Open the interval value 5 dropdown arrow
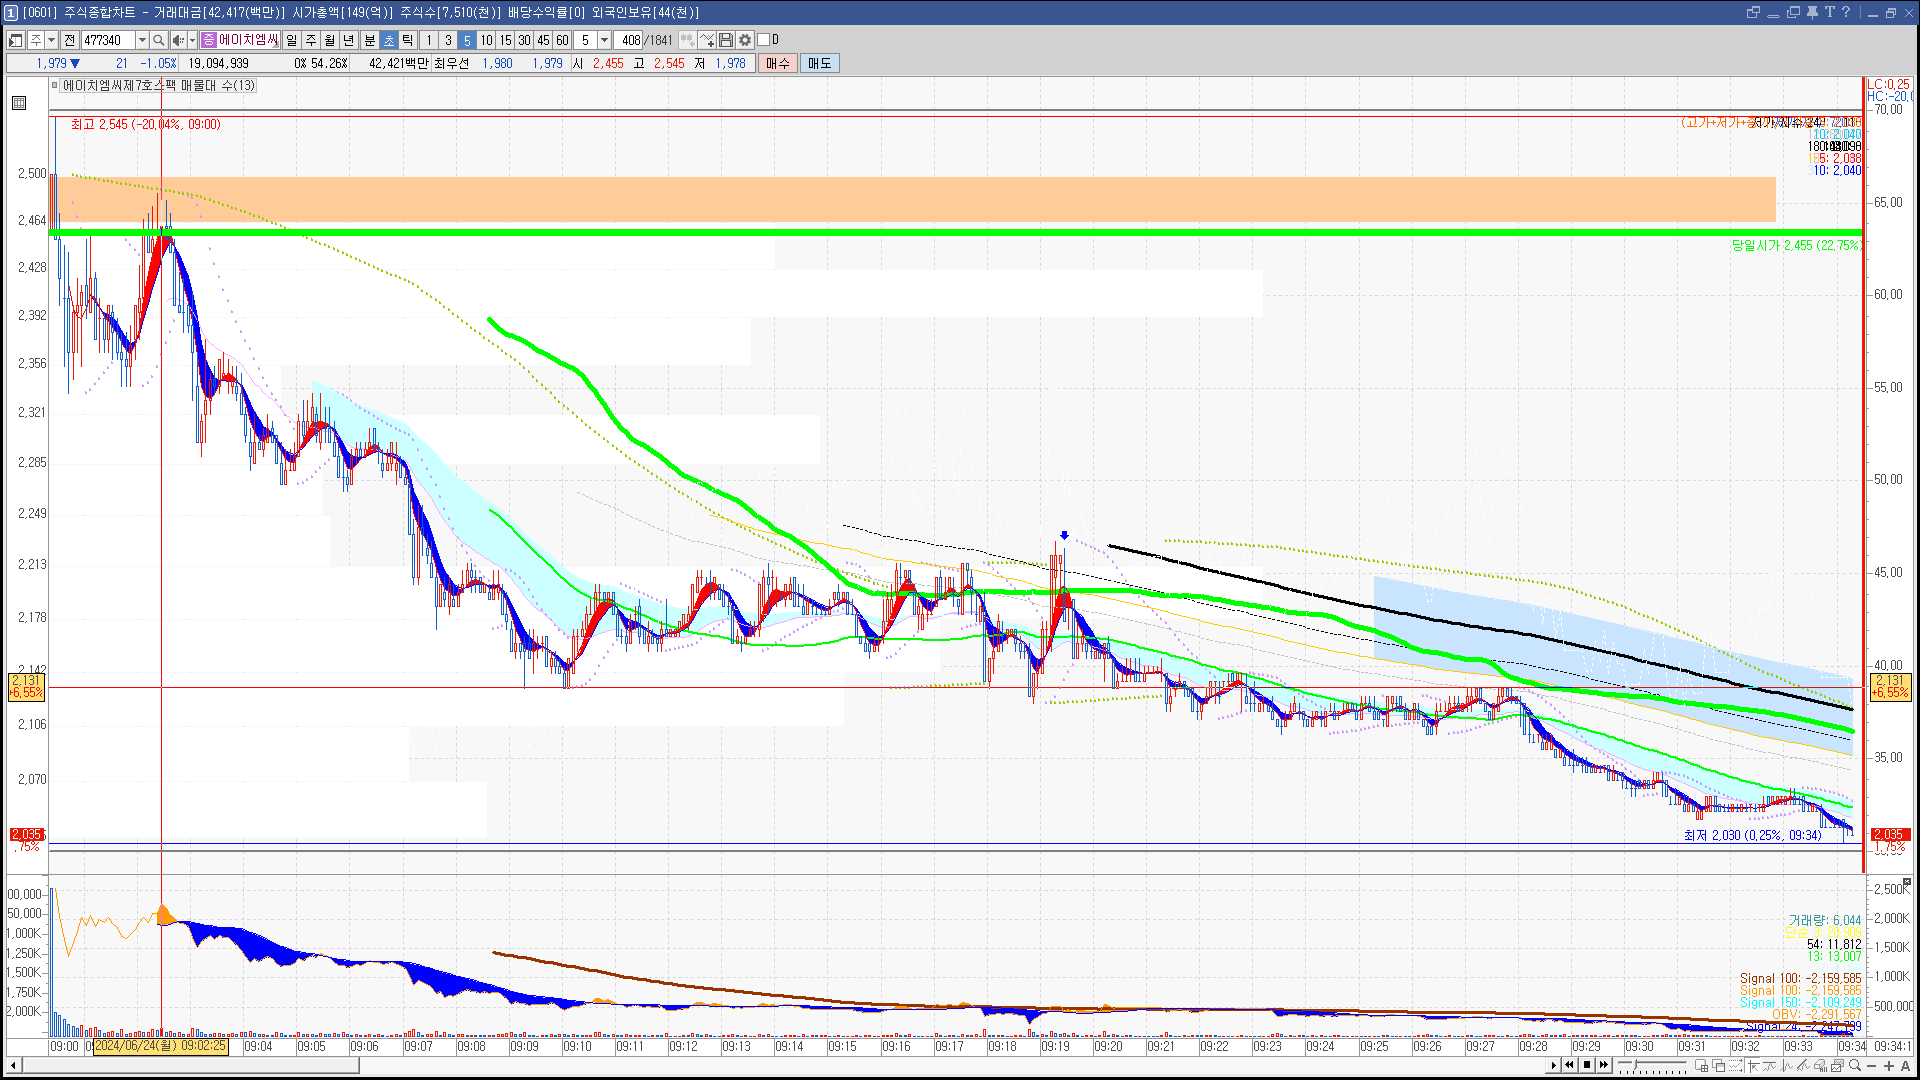 [604, 40]
